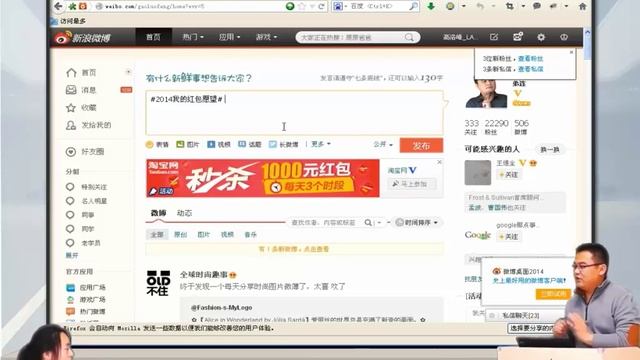Close the new-fans notification popup
The width and height of the screenshot is (640, 360).
point(571,52)
